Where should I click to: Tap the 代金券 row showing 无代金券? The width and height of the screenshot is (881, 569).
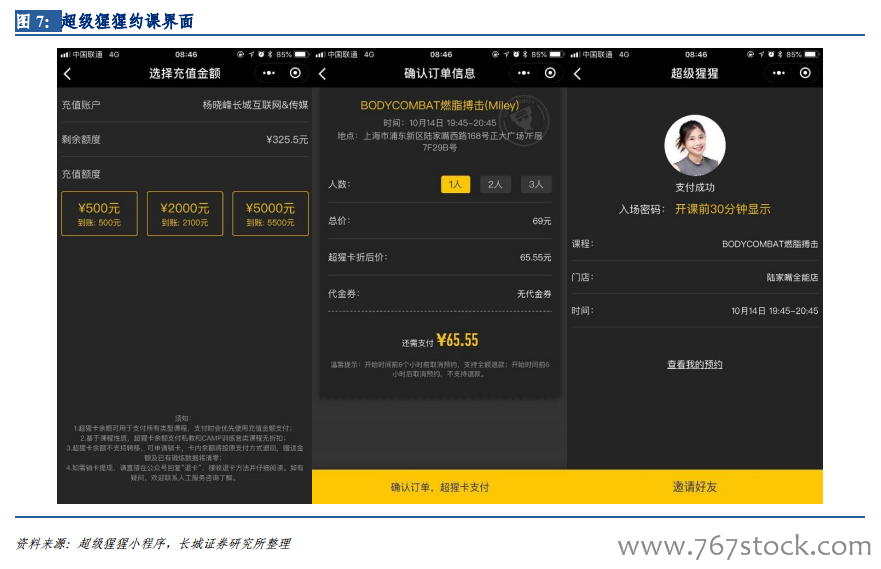click(440, 294)
